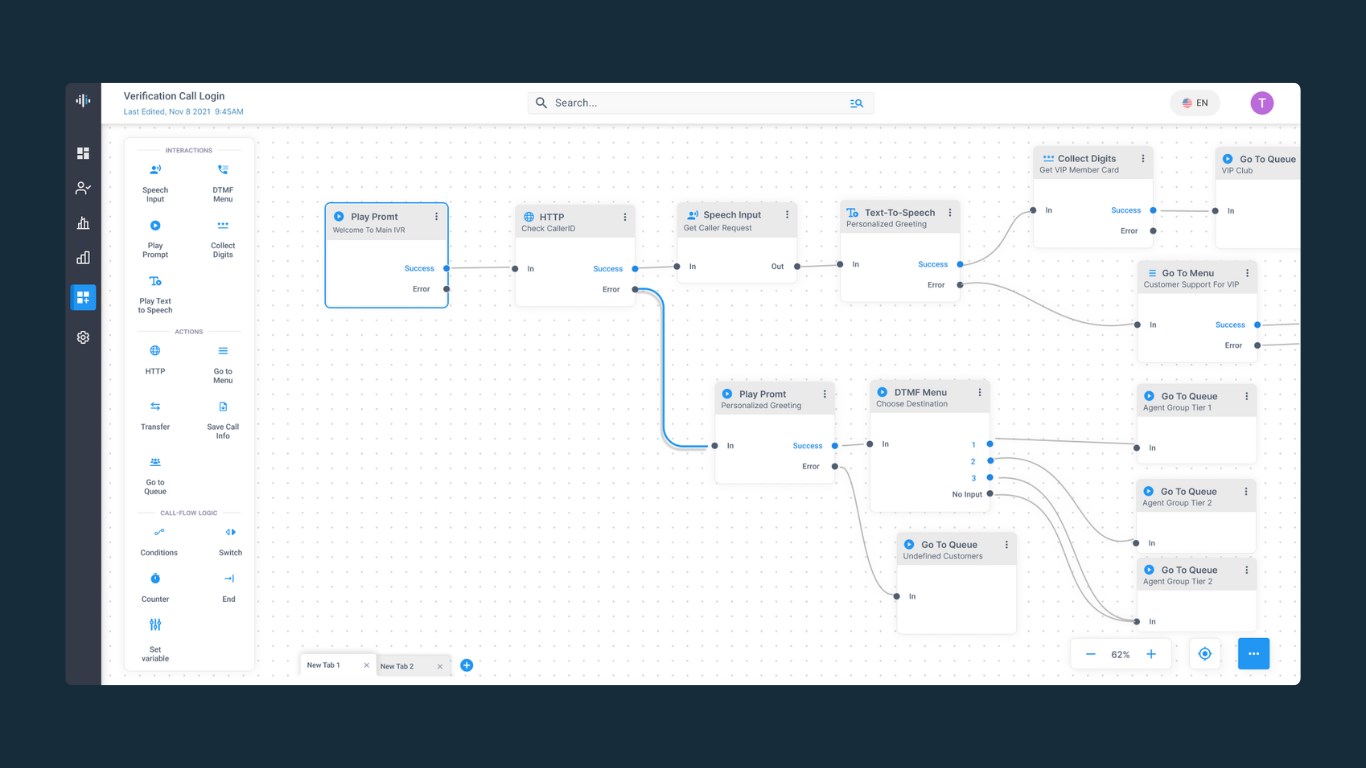Zoom out with the minus button
1366x768 pixels.
(1091, 654)
